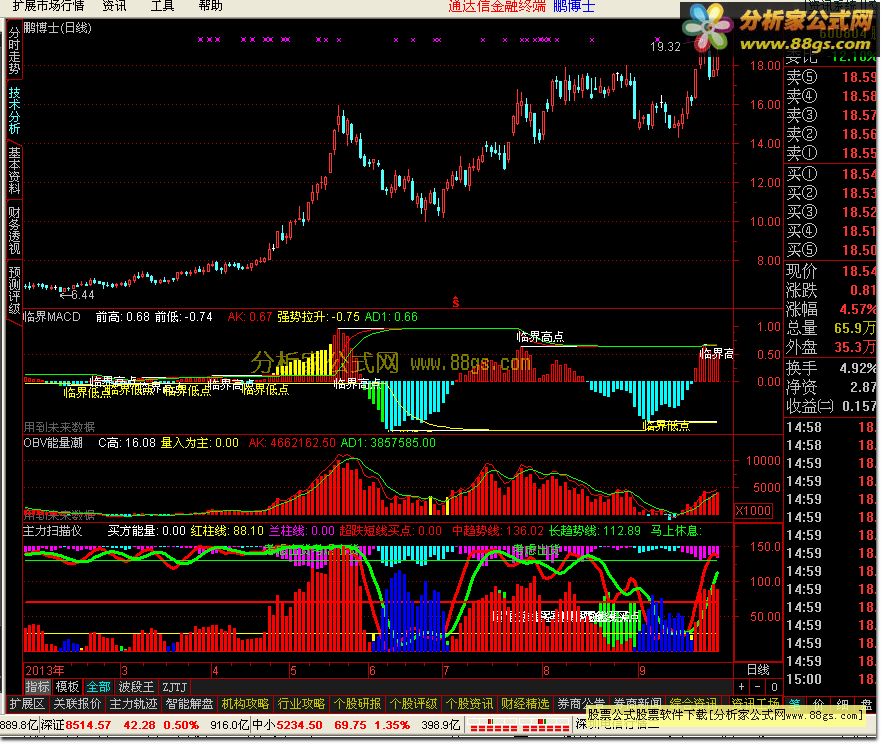Click the 卖① order row
882x744 pixels.
coord(831,153)
